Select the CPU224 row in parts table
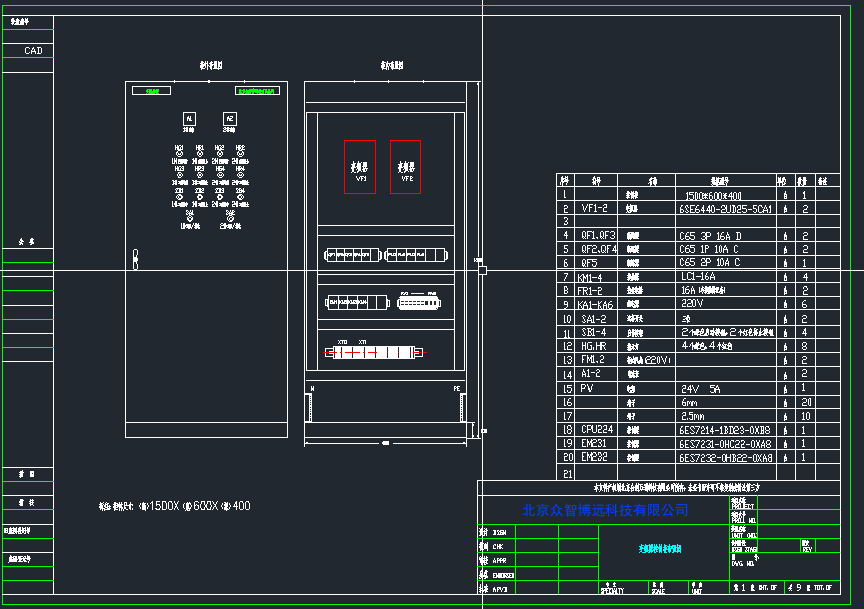The width and height of the screenshot is (864, 609). tap(597, 429)
